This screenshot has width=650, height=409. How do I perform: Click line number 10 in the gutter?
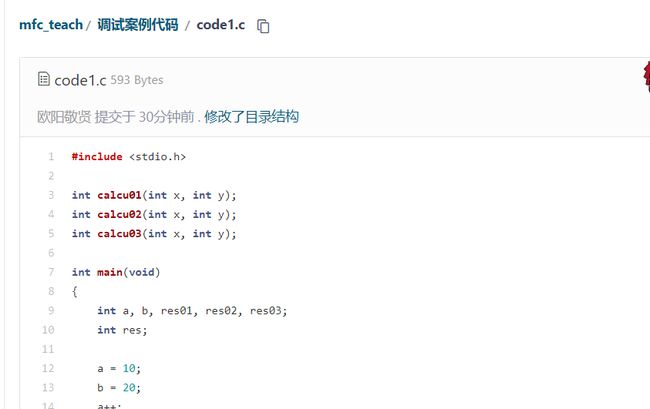coord(48,330)
